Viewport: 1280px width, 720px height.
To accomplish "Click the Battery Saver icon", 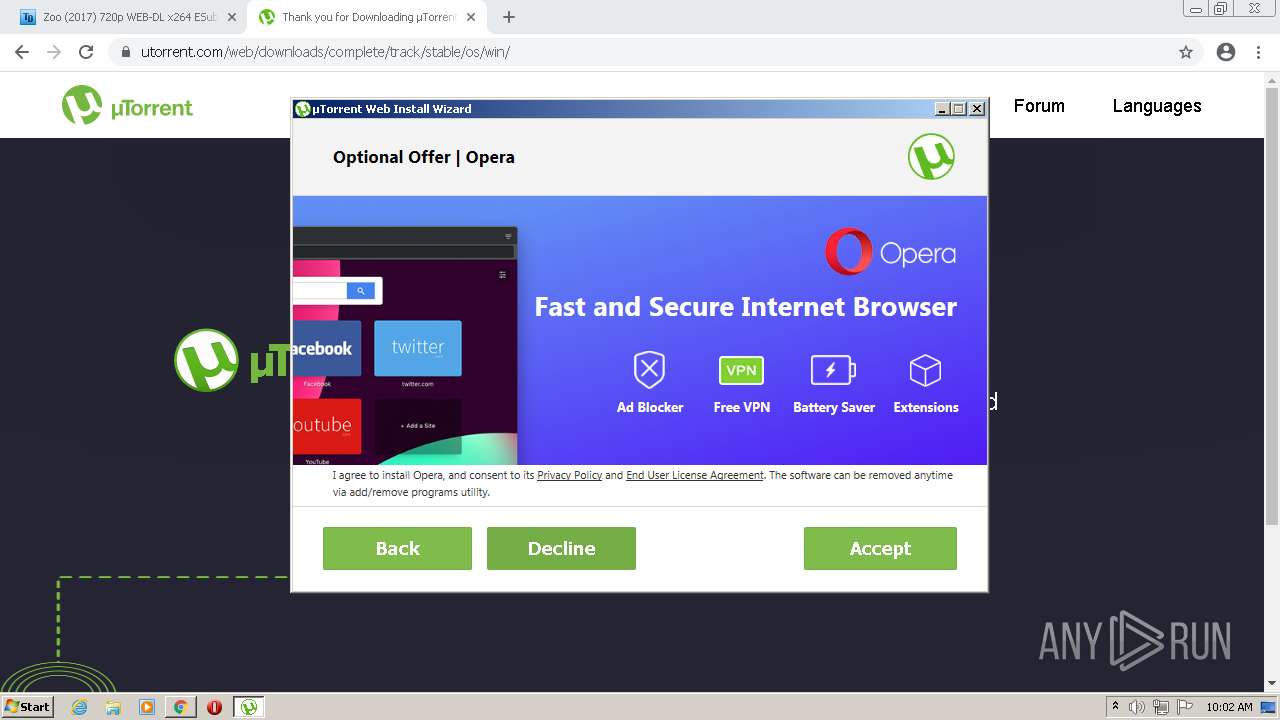I will (x=833, y=370).
